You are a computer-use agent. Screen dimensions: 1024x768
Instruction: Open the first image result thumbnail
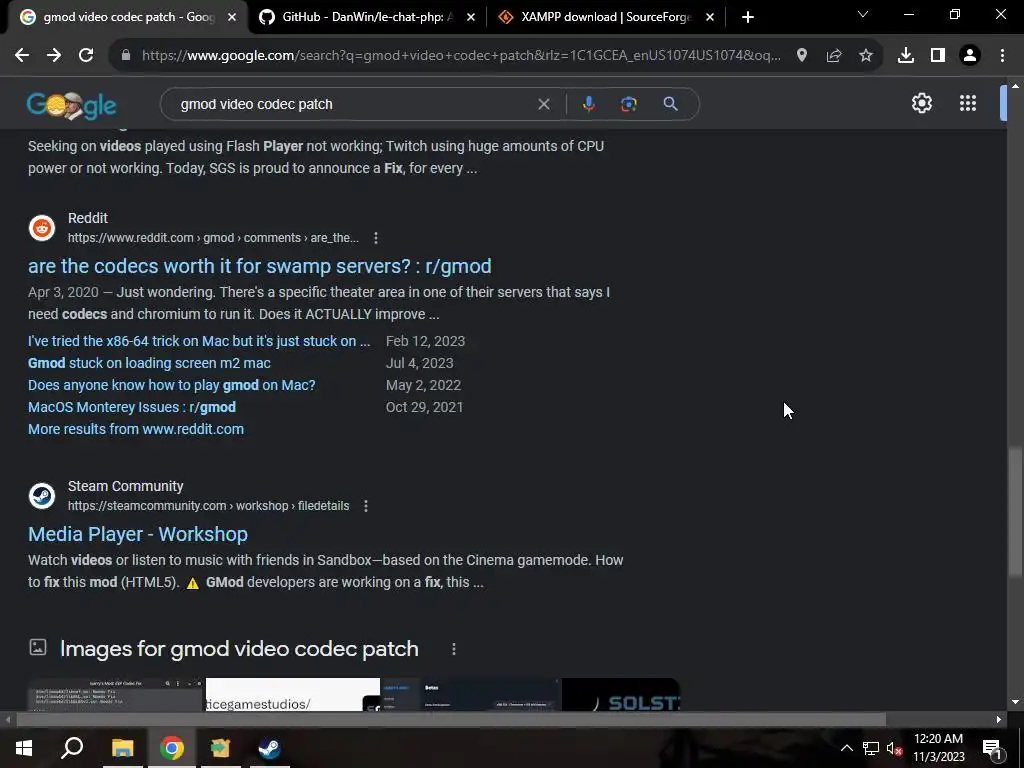[x=116, y=695]
